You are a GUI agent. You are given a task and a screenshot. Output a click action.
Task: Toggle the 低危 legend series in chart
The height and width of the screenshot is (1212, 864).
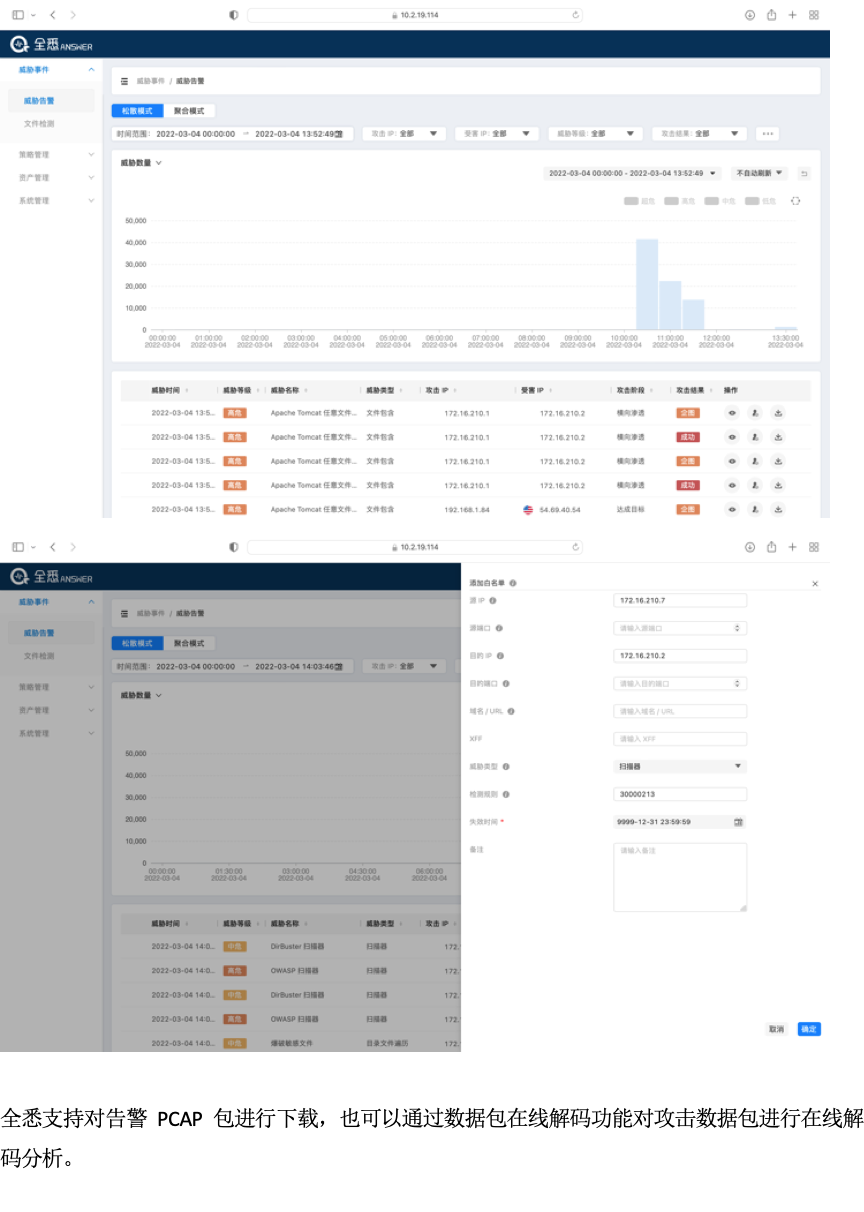click(760, 201)
